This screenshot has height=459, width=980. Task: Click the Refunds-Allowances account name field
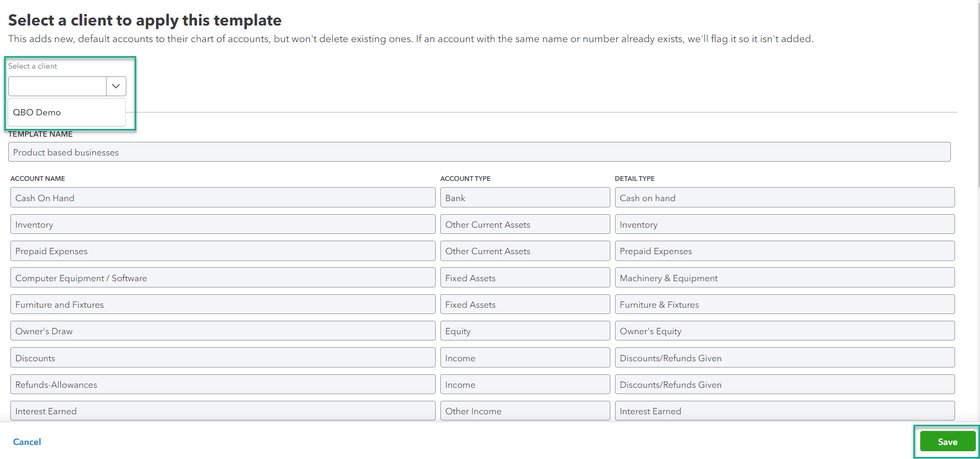click(x=222, y=384)
